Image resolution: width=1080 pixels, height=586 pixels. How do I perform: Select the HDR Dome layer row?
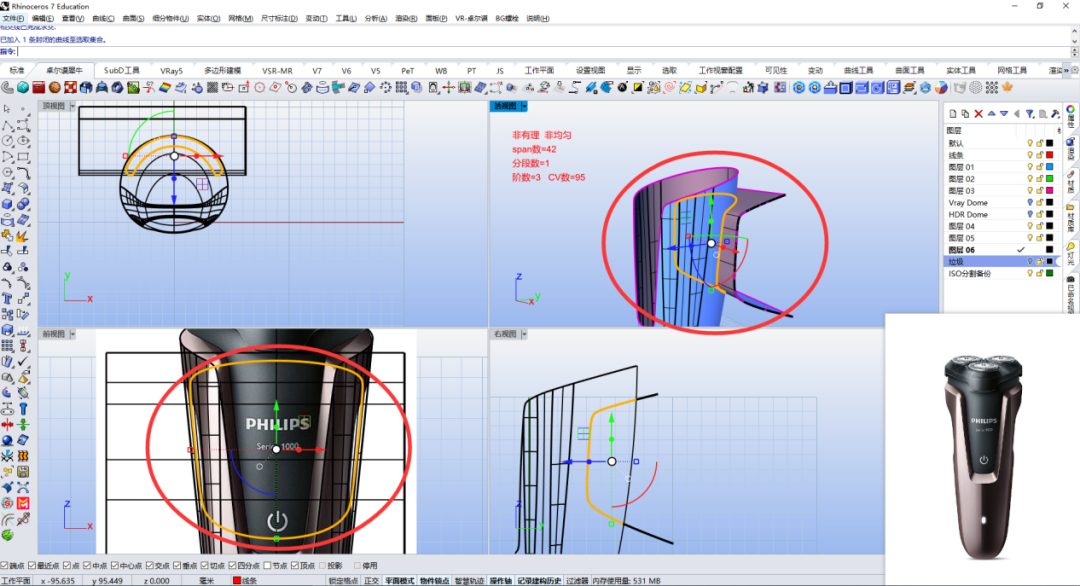pos(1001,215)
